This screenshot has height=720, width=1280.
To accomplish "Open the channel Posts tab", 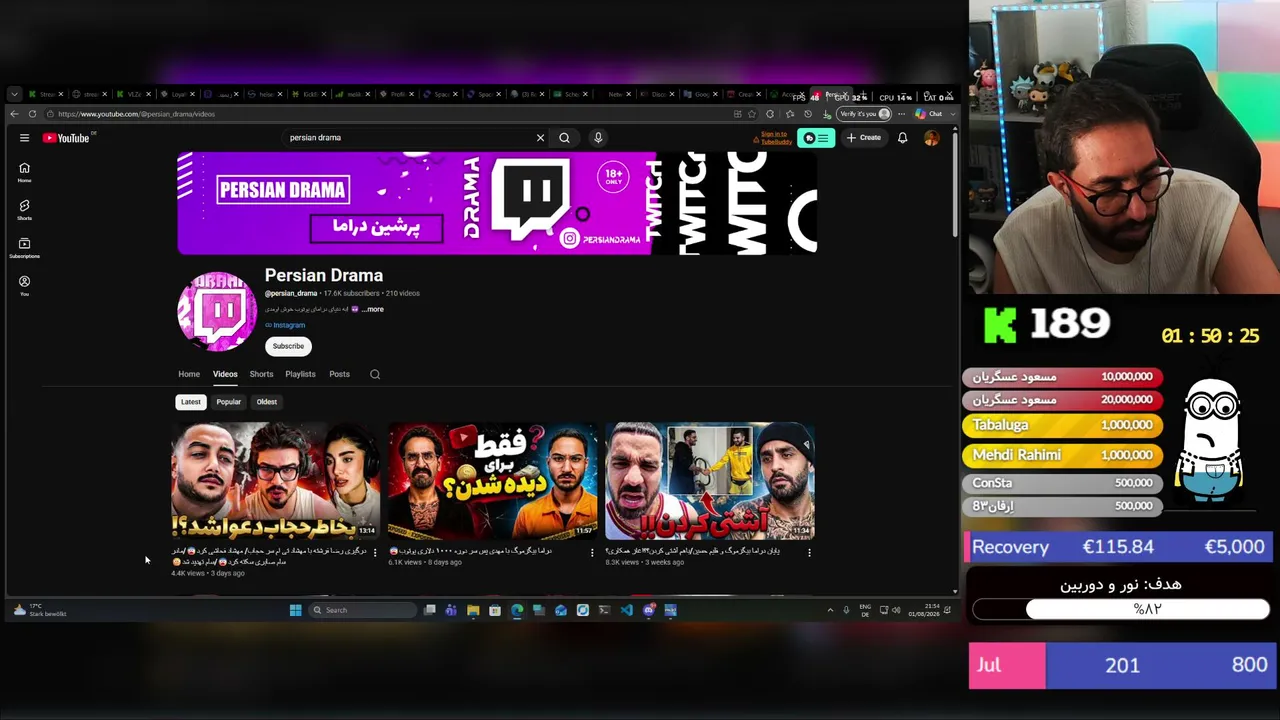I will coord(340,374).
